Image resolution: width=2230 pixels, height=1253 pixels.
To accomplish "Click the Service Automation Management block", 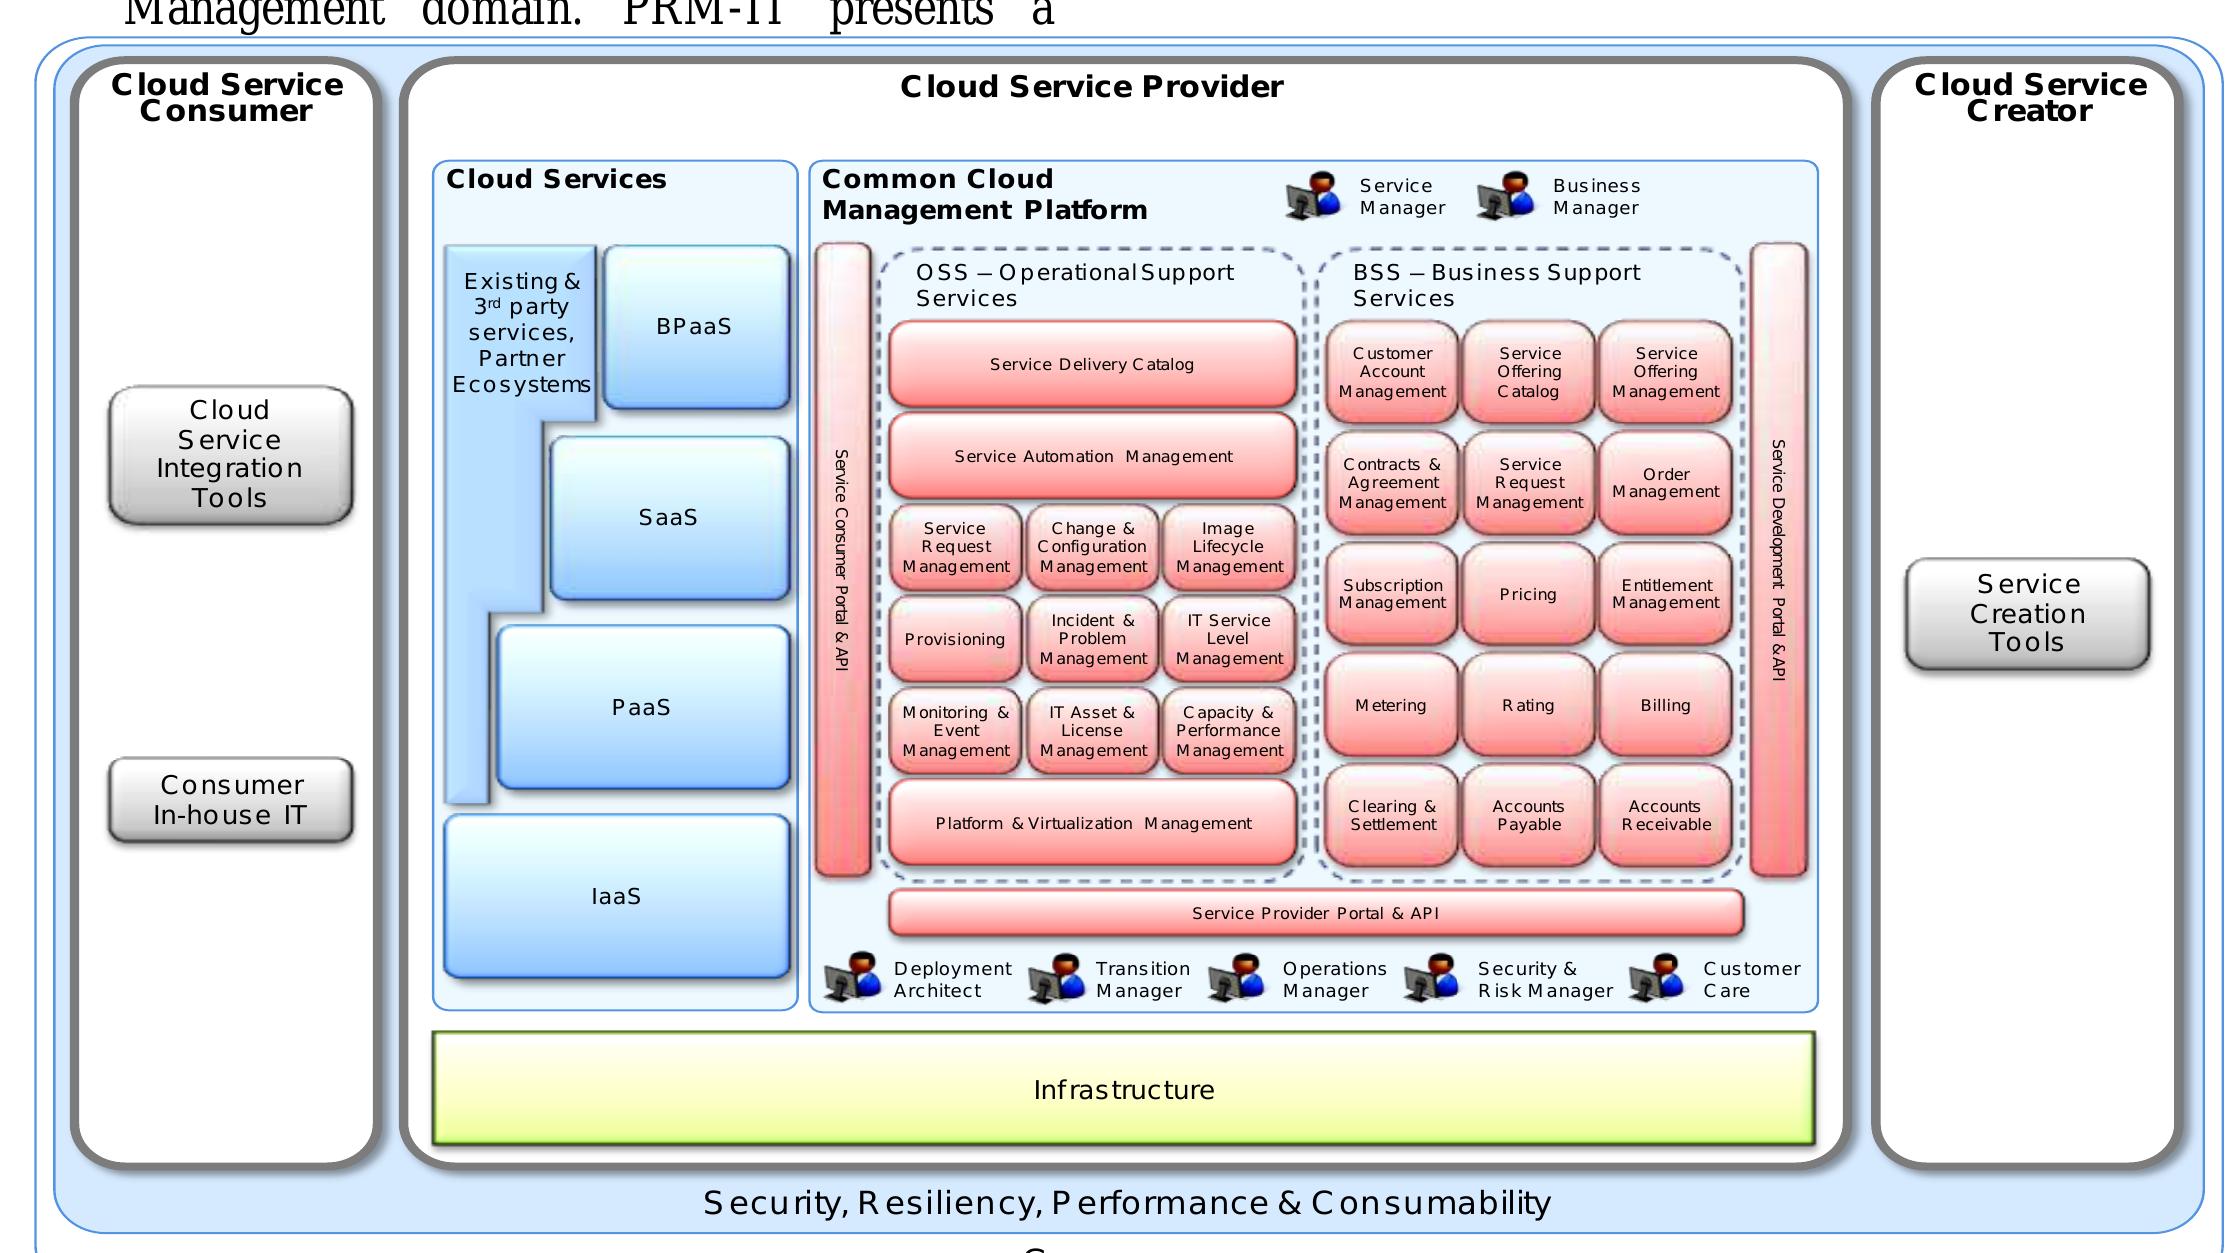I will click(x=1092, y=455).
